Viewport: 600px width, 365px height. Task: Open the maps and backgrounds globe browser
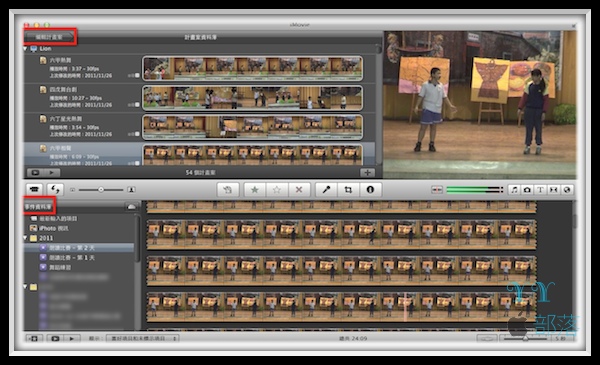point(567,190)
